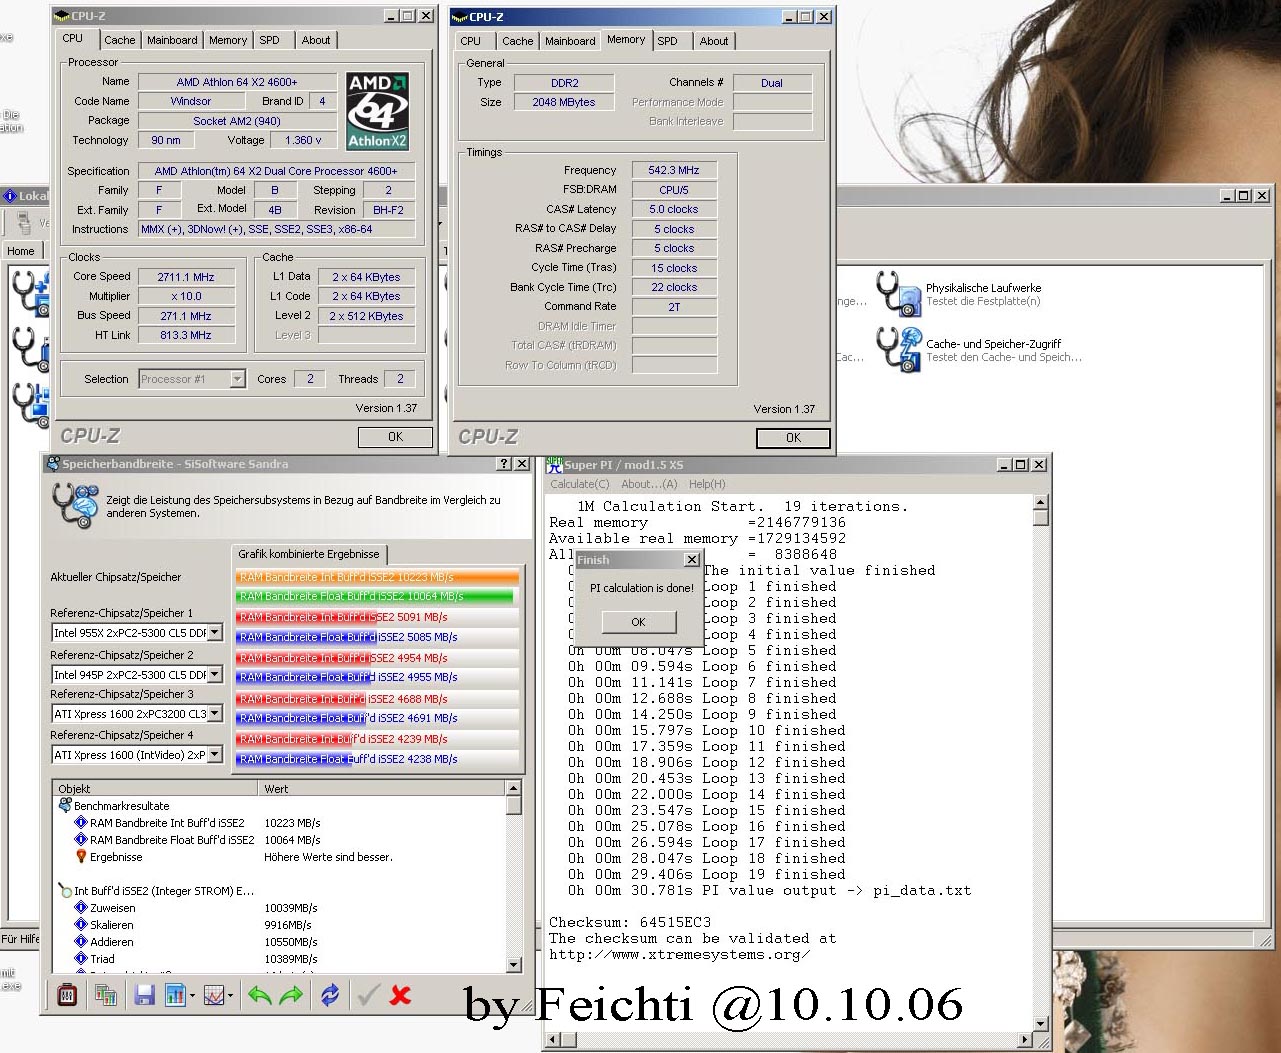
Task: Select the Addieren result row
Action: pos(280,942)
